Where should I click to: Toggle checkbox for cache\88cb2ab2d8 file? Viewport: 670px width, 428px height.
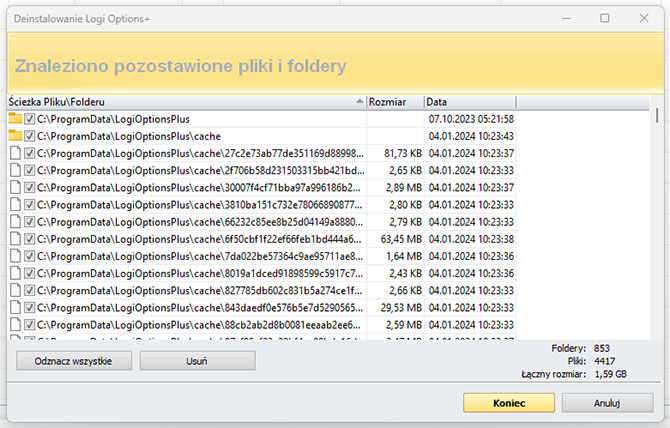click(x=29, y=325)
